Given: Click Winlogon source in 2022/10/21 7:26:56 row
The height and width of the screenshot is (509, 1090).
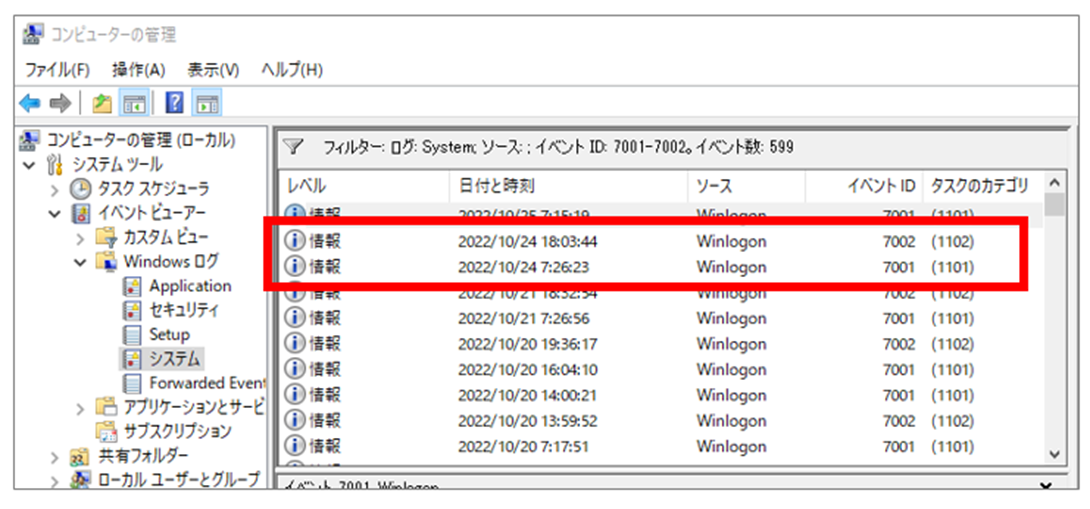Looking at the screenshot, I should pos(731,318).
